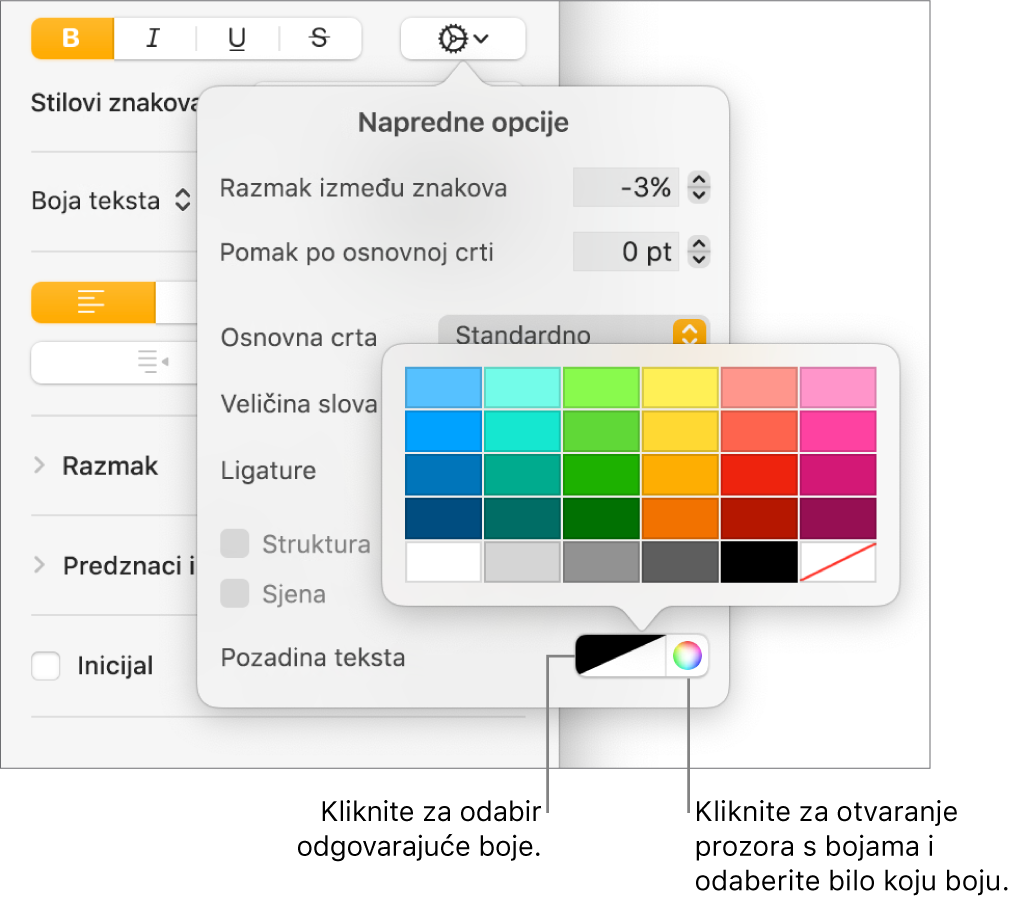This screenshot has width=1021, height=904.
Task: Select the left text alignment button
Action: 93,302
